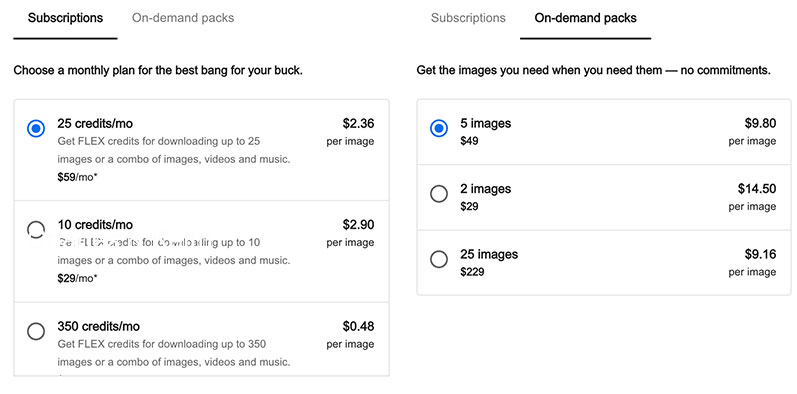Choose the 2 images pack radio button
797x394 pixels.
[439, 194]
